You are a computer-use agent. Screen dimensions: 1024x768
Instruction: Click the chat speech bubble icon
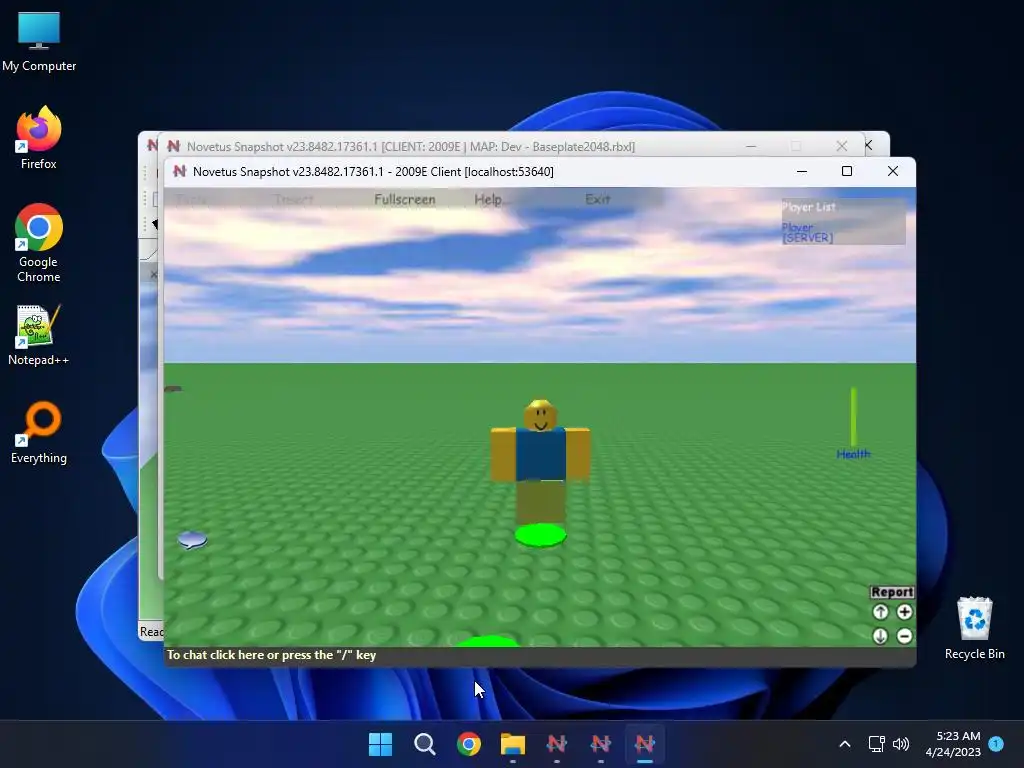pyautogui.click(x=192, y=540)
